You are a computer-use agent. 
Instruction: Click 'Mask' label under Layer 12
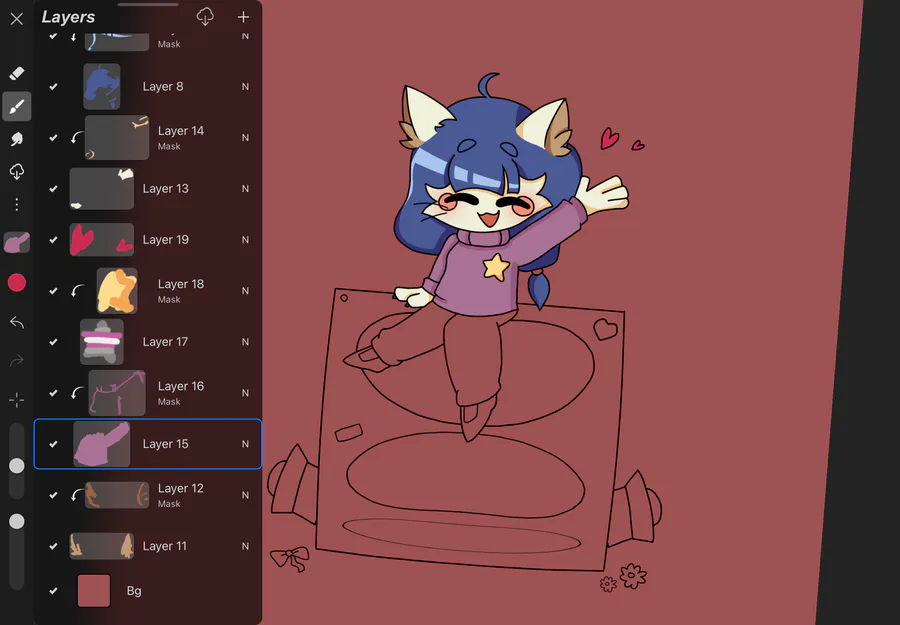tap(169, 504)
